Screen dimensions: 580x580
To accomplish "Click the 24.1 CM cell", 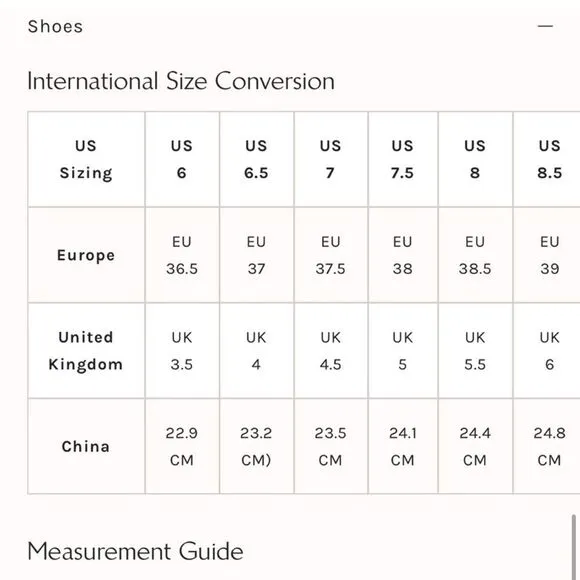I will coord(403,446).
